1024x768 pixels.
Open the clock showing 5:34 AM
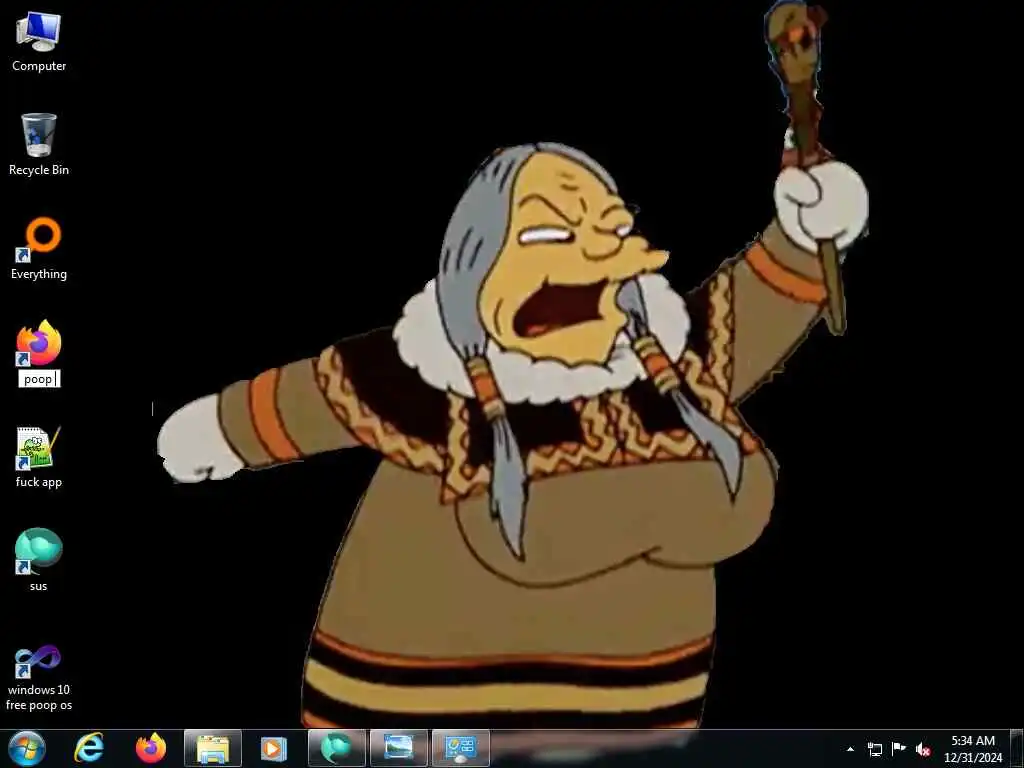pyautogui.click(x=972, y=749)
